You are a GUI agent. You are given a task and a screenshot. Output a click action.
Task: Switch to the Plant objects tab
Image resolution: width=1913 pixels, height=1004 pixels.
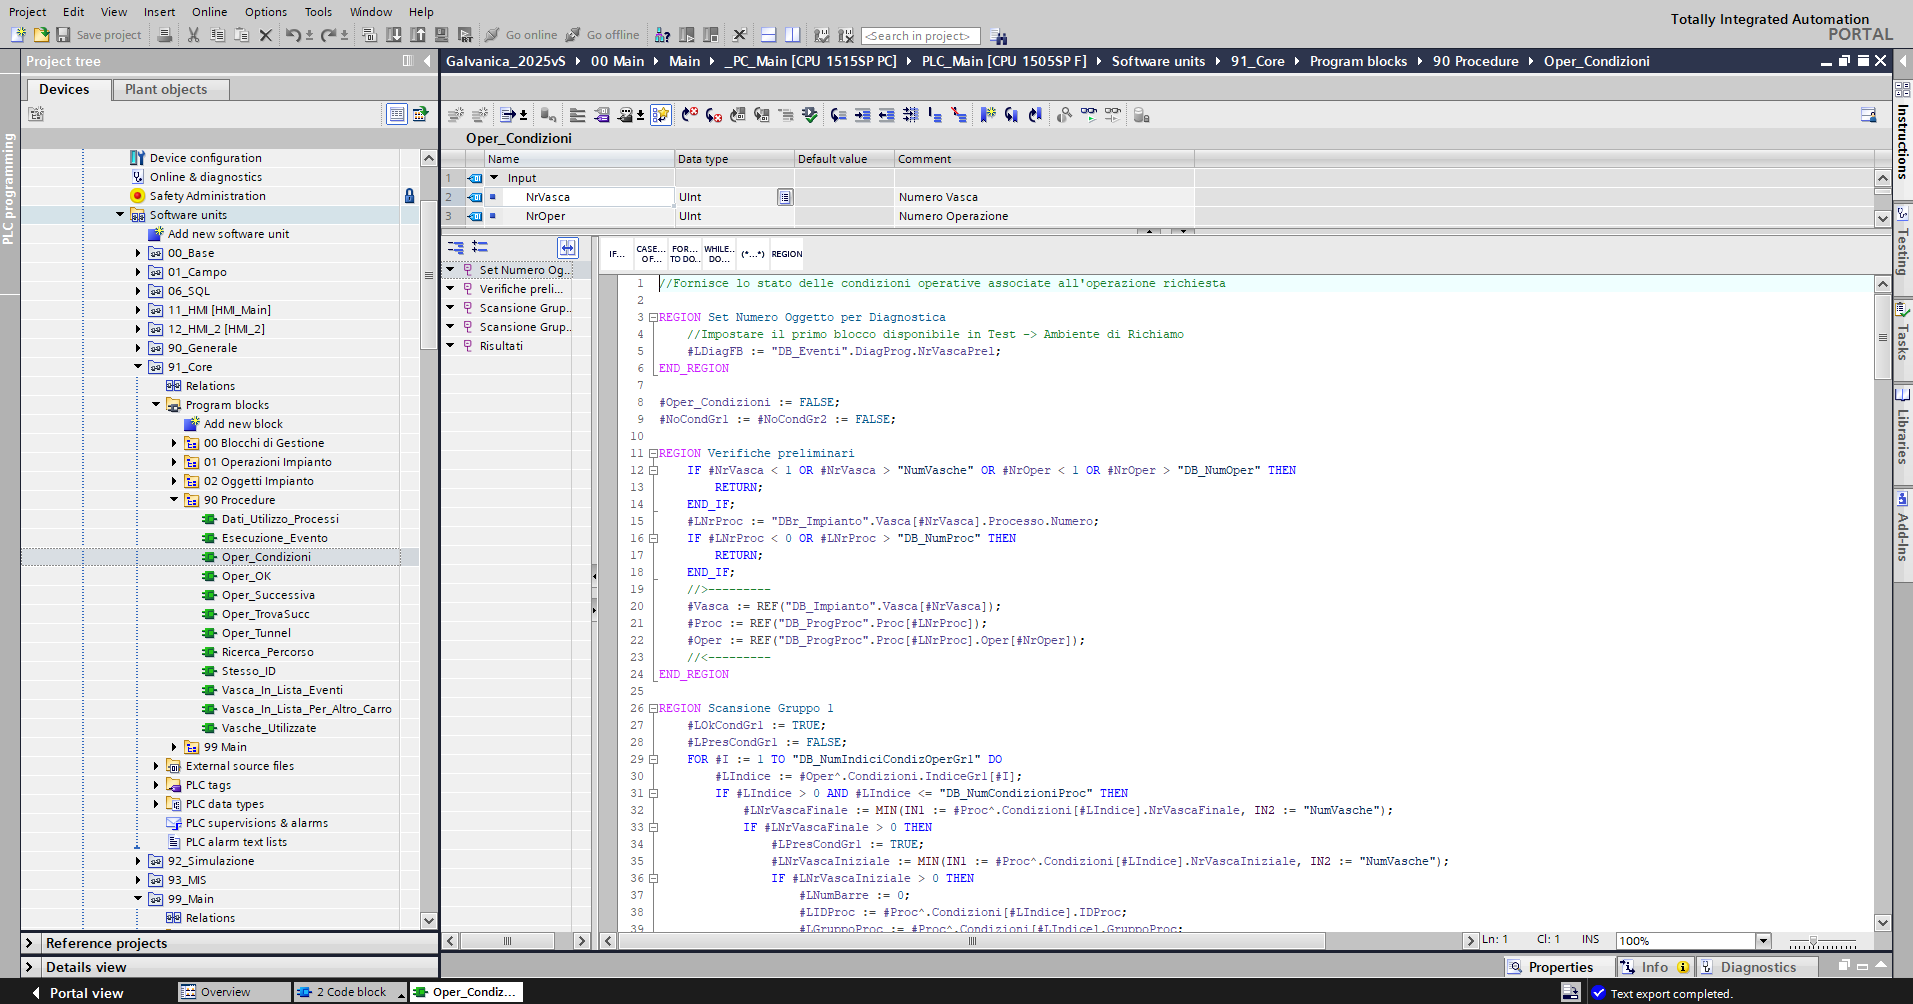click(x=166, y=89)
